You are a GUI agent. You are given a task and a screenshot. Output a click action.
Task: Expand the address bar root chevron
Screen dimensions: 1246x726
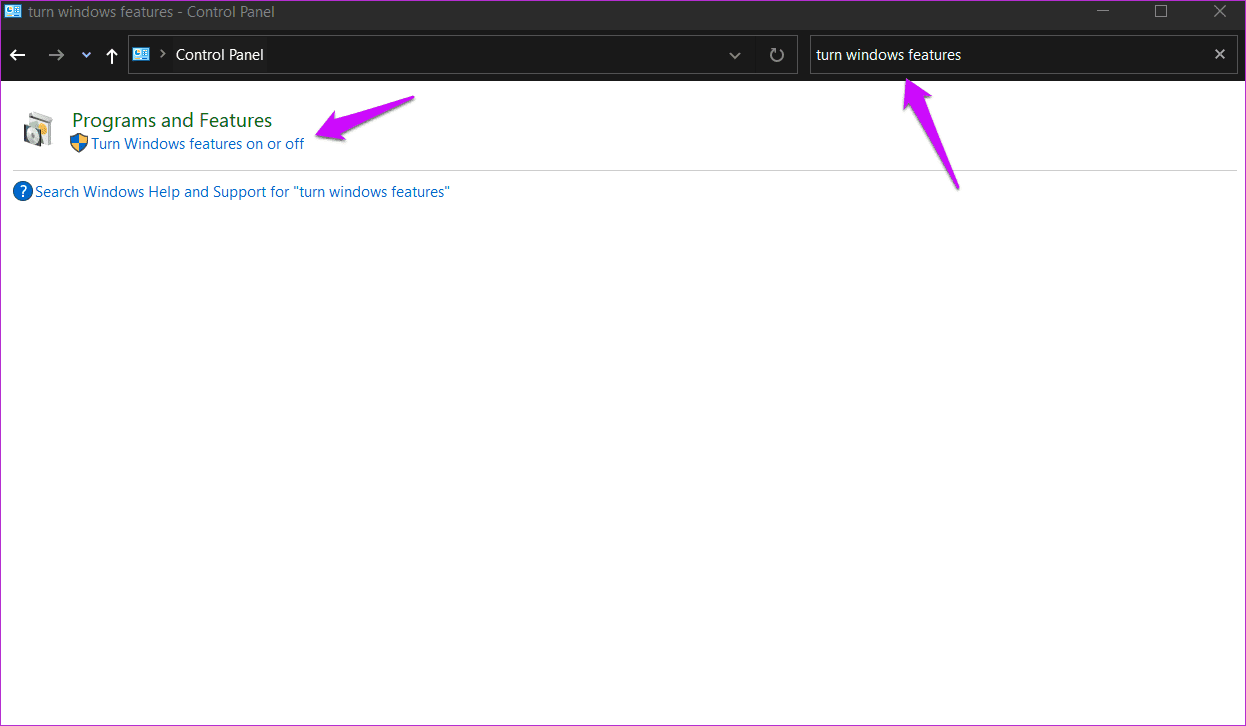[162, 55]
